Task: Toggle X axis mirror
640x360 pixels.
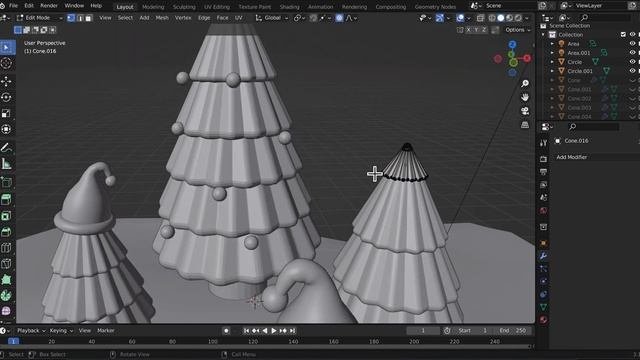Action: [469, 30]
